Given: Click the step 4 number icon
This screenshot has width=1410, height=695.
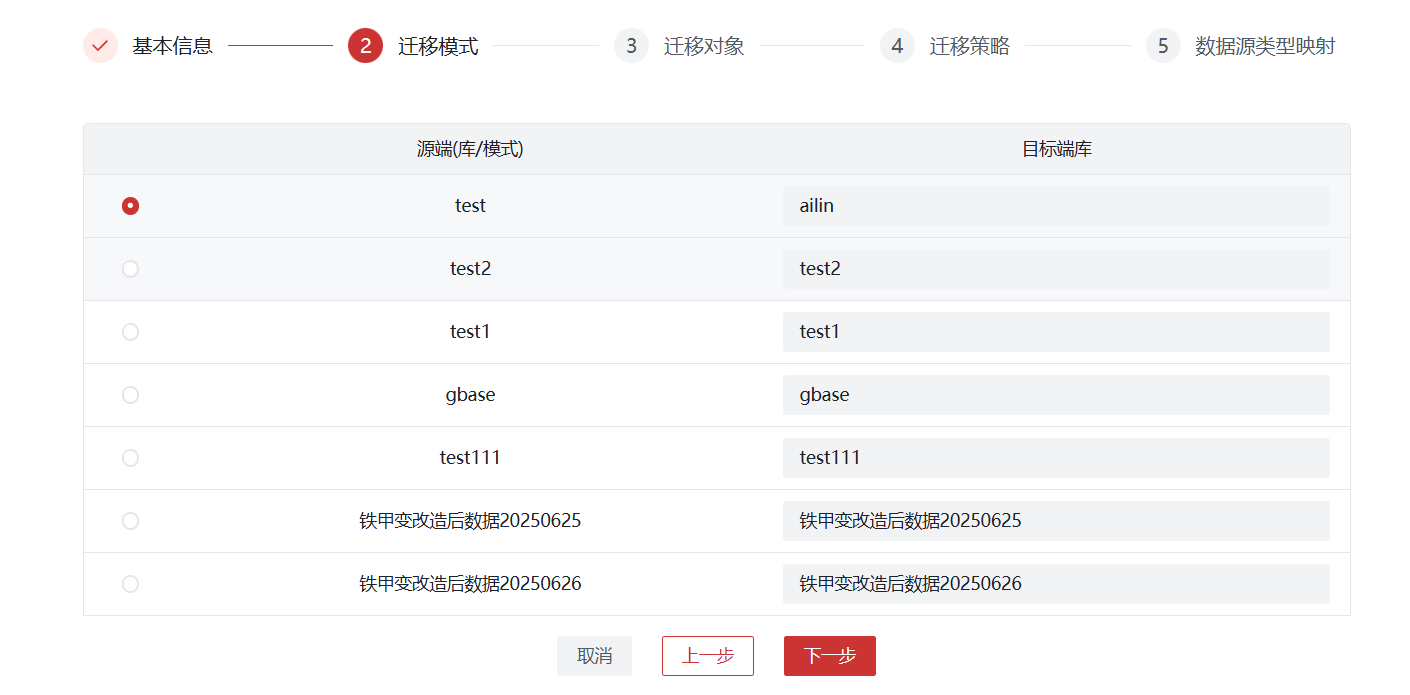Looking at the screenshot, I should 897,46.
